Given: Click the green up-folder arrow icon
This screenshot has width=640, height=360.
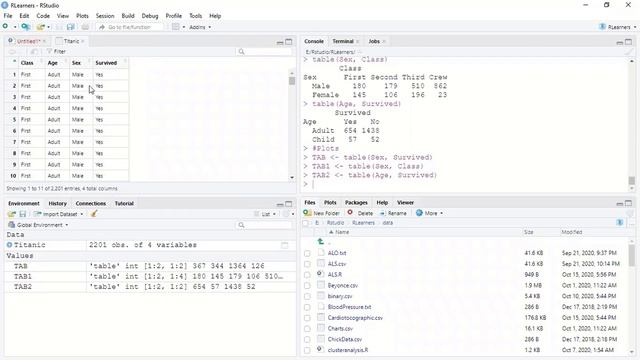Looking at the screenshot, I should tap(321, 242).
